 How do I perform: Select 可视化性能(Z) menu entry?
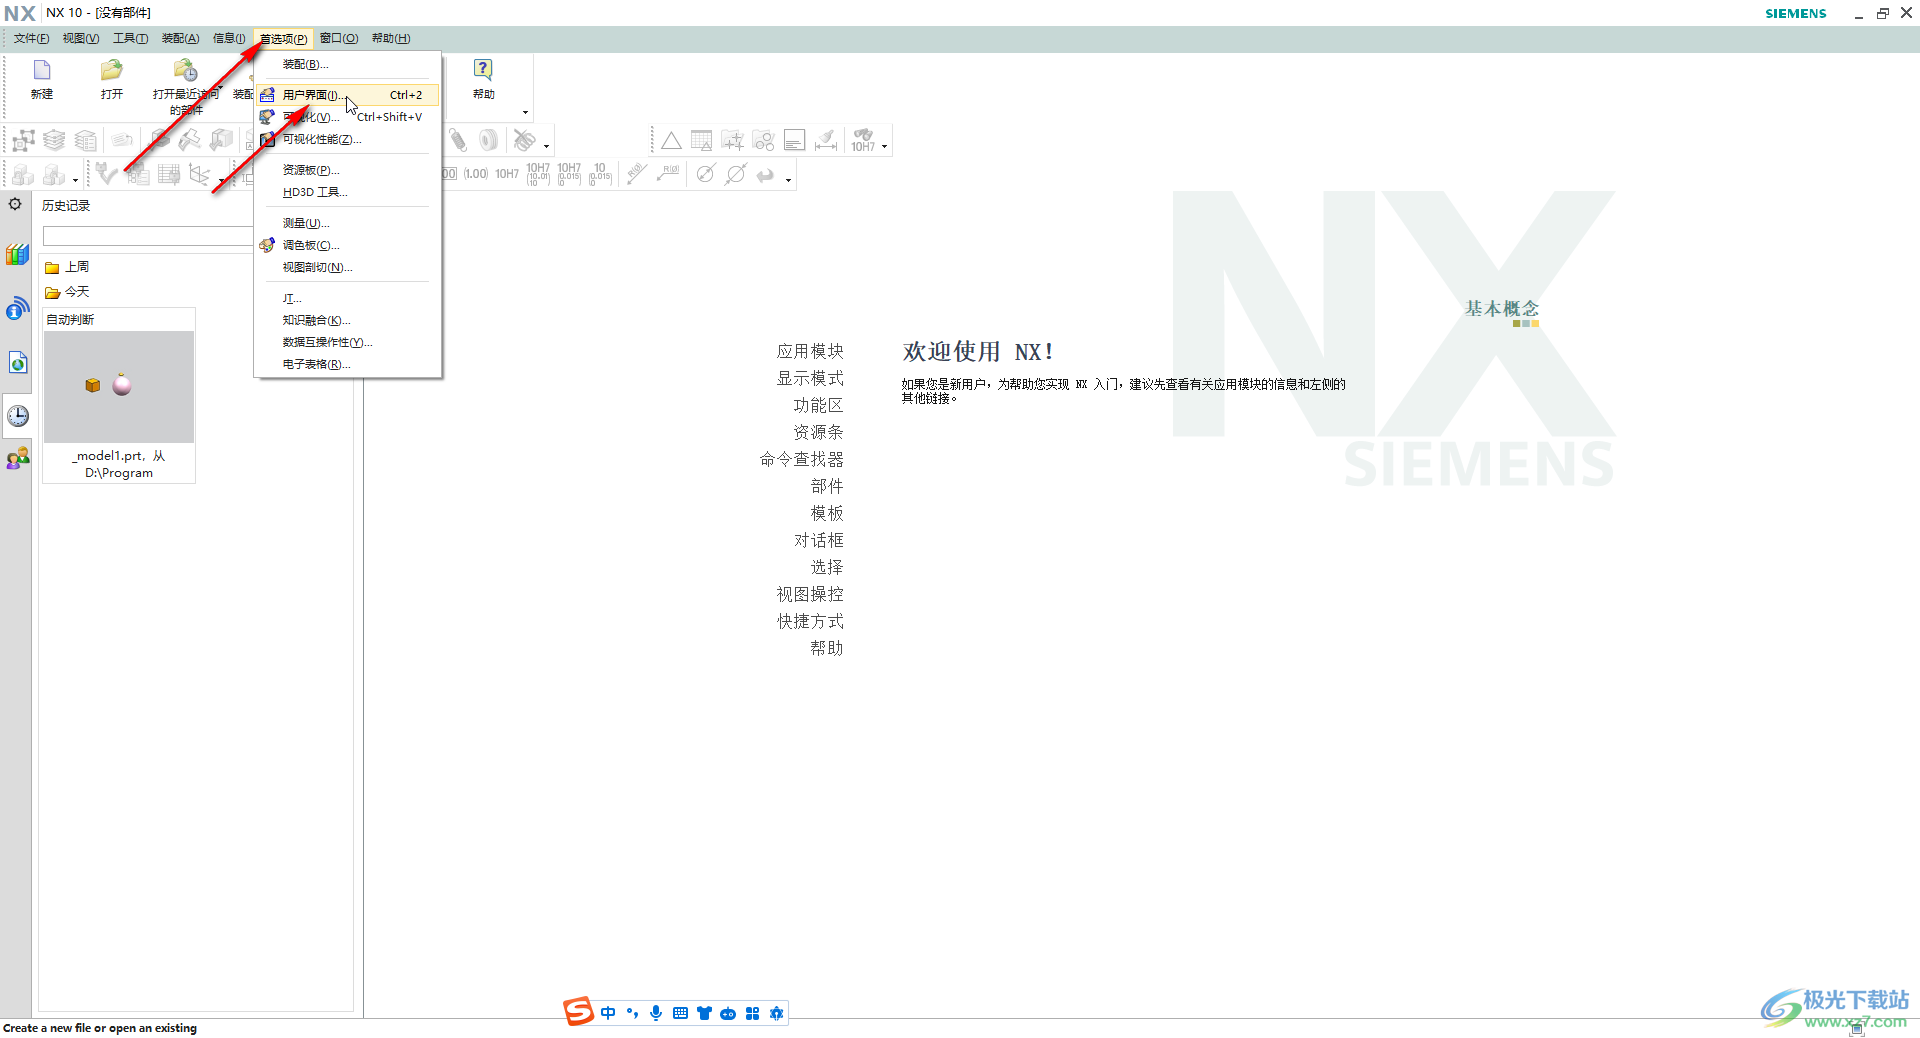coord(348,139)
